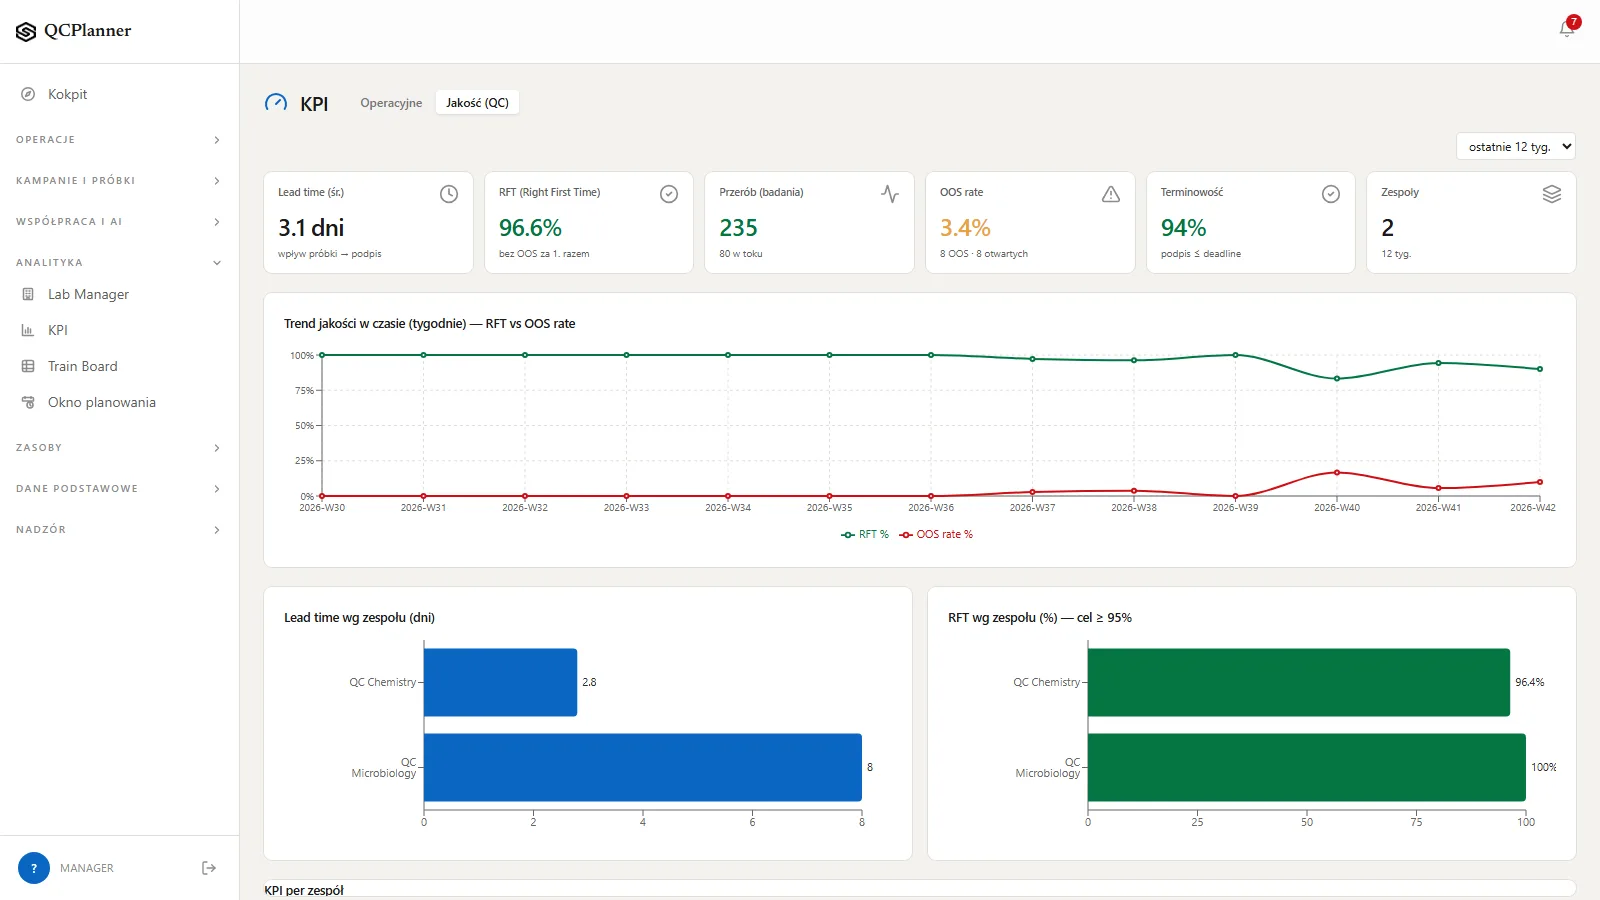Click the check icon on RFT card
Screen dimensions: 1600x900
669,194
